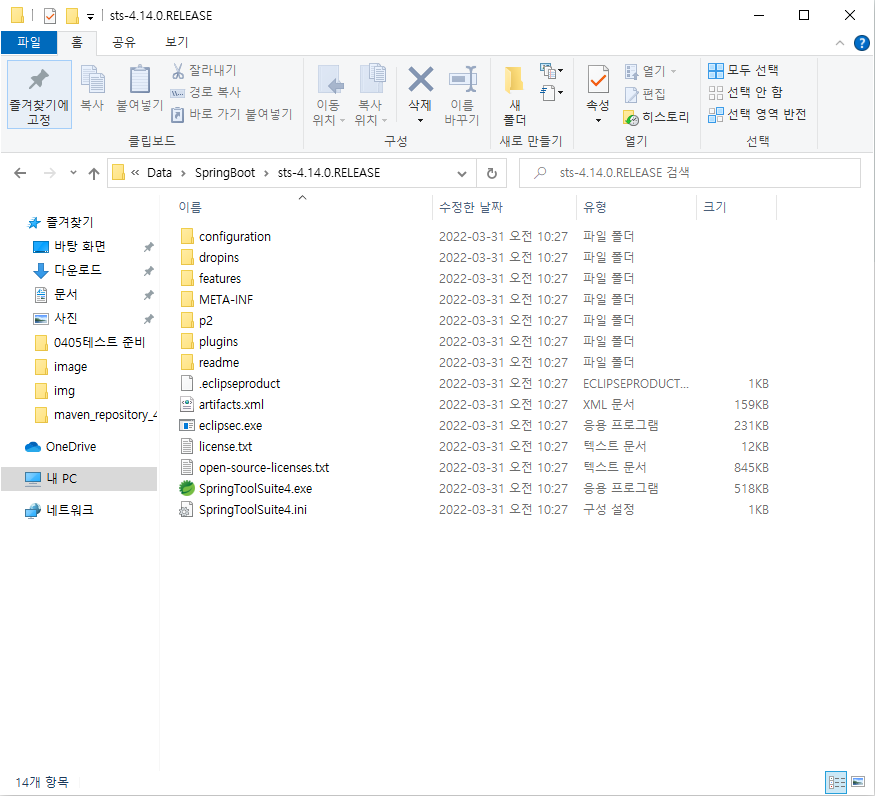This screenshot has height=796, width=875.
Task: Switch to details view icon in status bar
Action: (x=836, y=781)
